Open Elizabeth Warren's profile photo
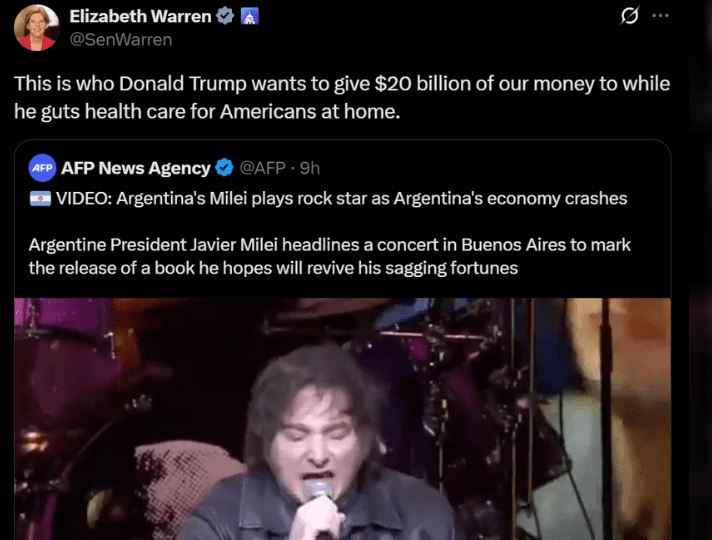 coord(36,27)
